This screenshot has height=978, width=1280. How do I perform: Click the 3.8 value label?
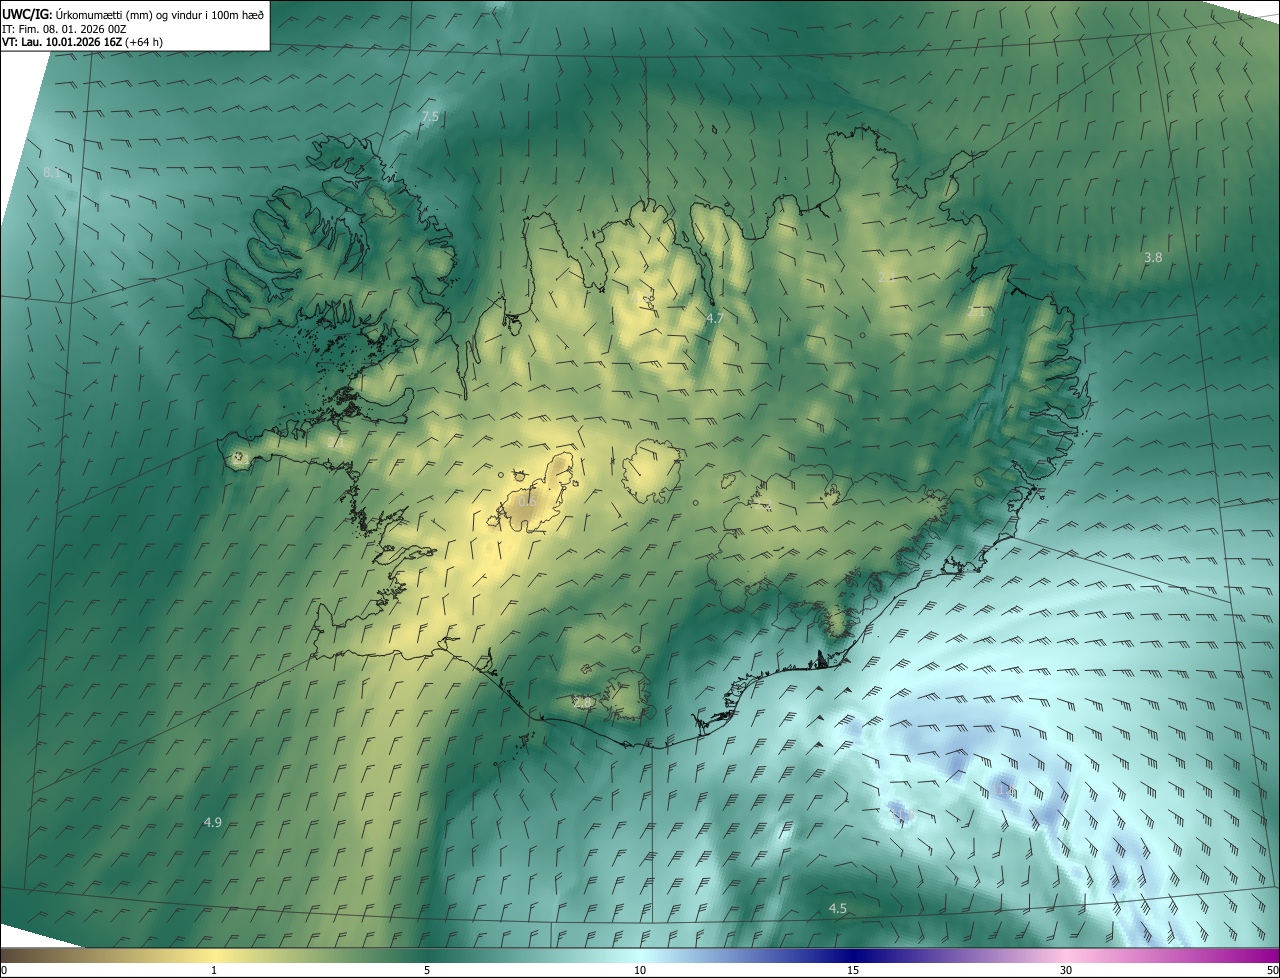1153,258
